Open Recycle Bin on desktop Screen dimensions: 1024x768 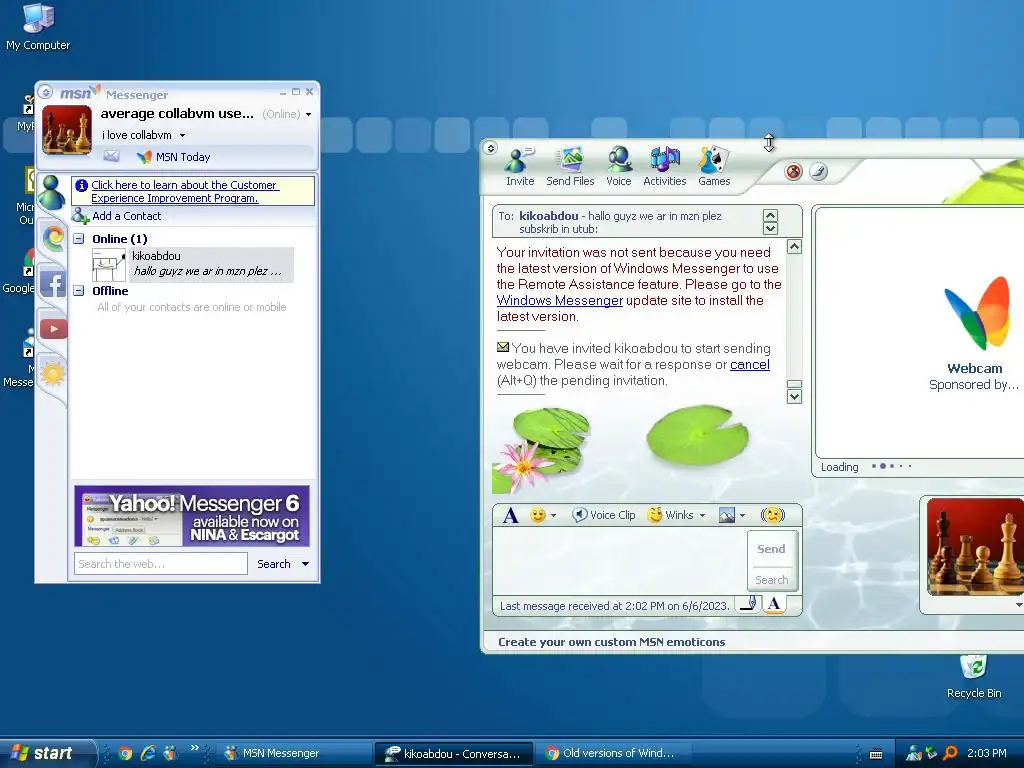(x=974, y=677)
